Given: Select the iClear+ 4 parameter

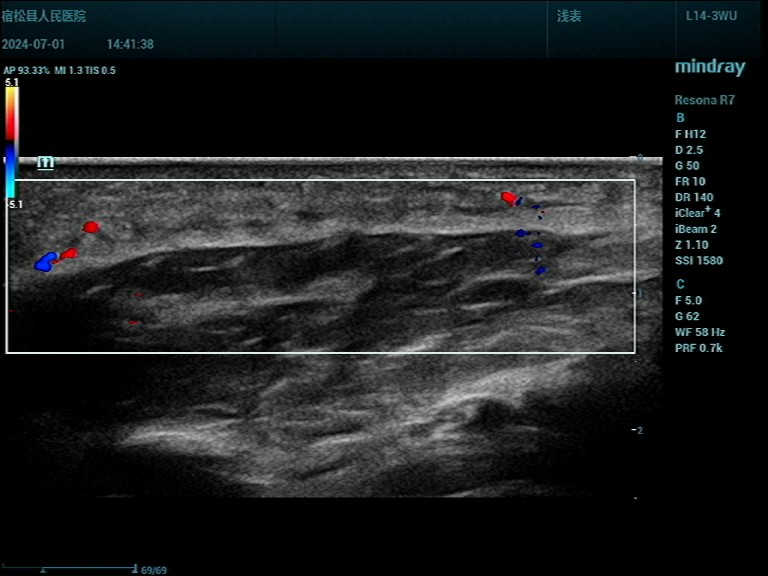Looking at the screenshot, I should (697, 213).
